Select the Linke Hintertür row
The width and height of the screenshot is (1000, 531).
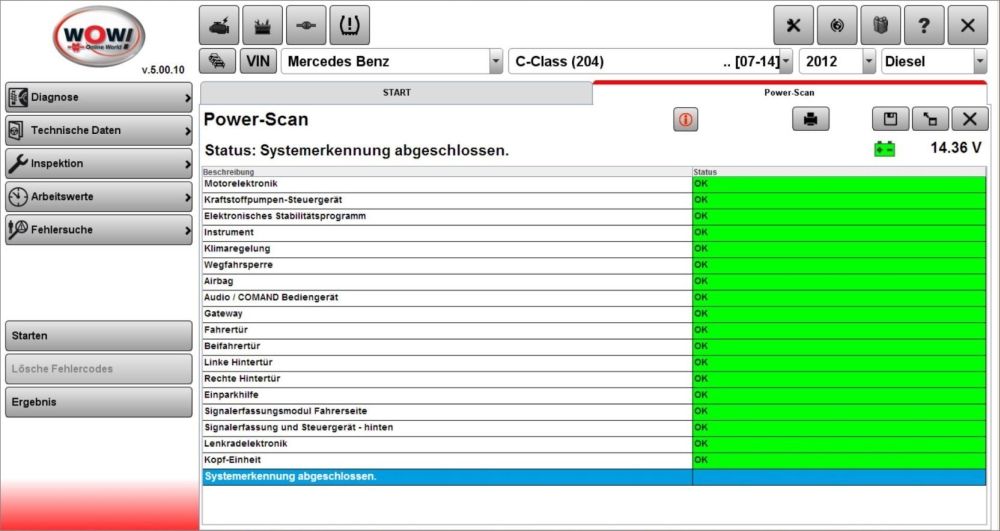[x=594, y=363]
